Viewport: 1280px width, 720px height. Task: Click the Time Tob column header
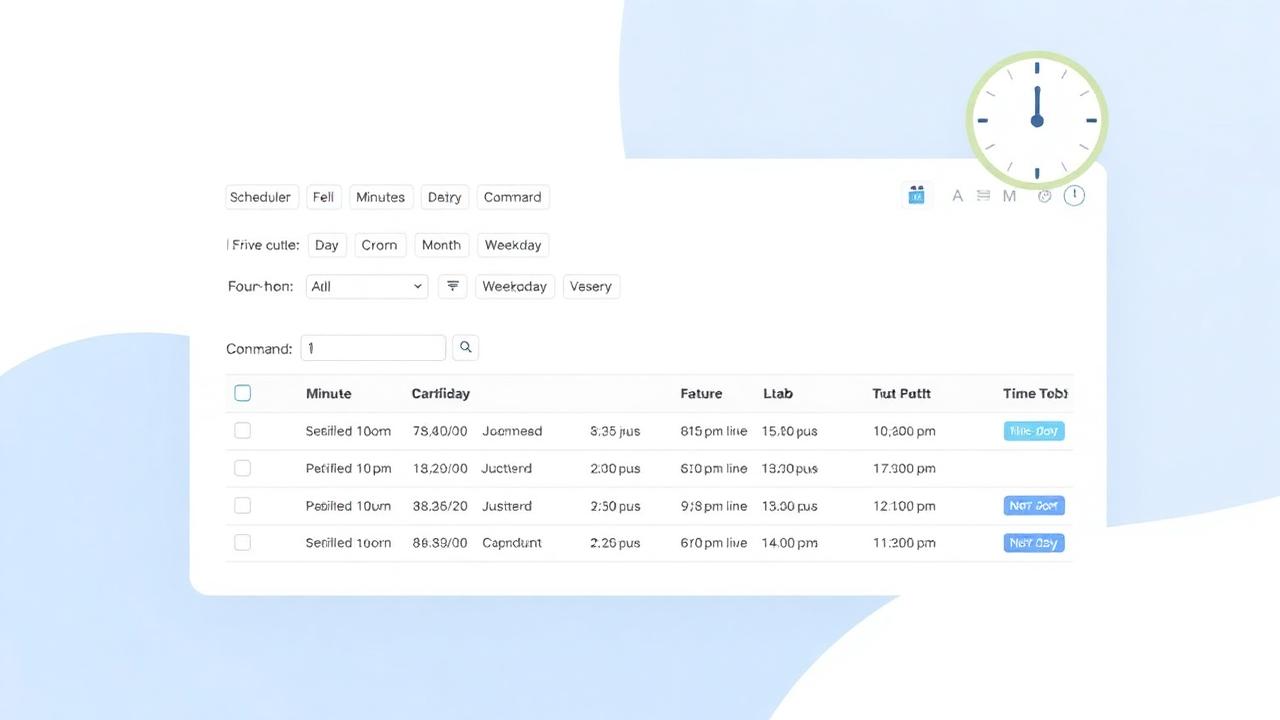pos(1036,393)
